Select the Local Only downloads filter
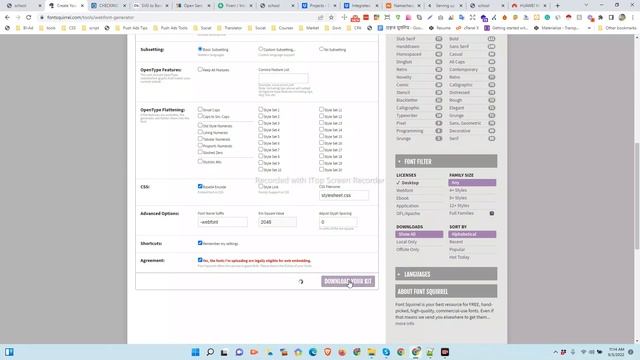Viewport: 640px width, 360px height. pos(406,242)
